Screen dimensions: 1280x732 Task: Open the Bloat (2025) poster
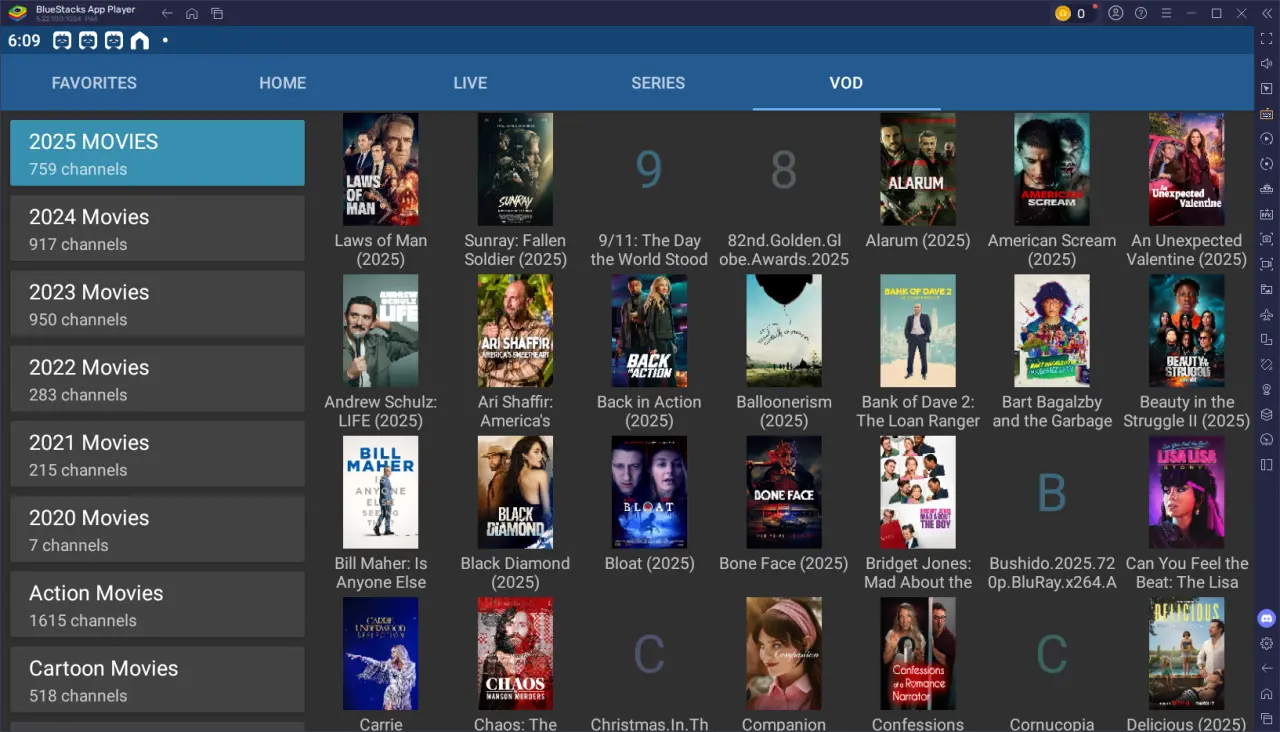pyautogui.click(x=649, y=492)
